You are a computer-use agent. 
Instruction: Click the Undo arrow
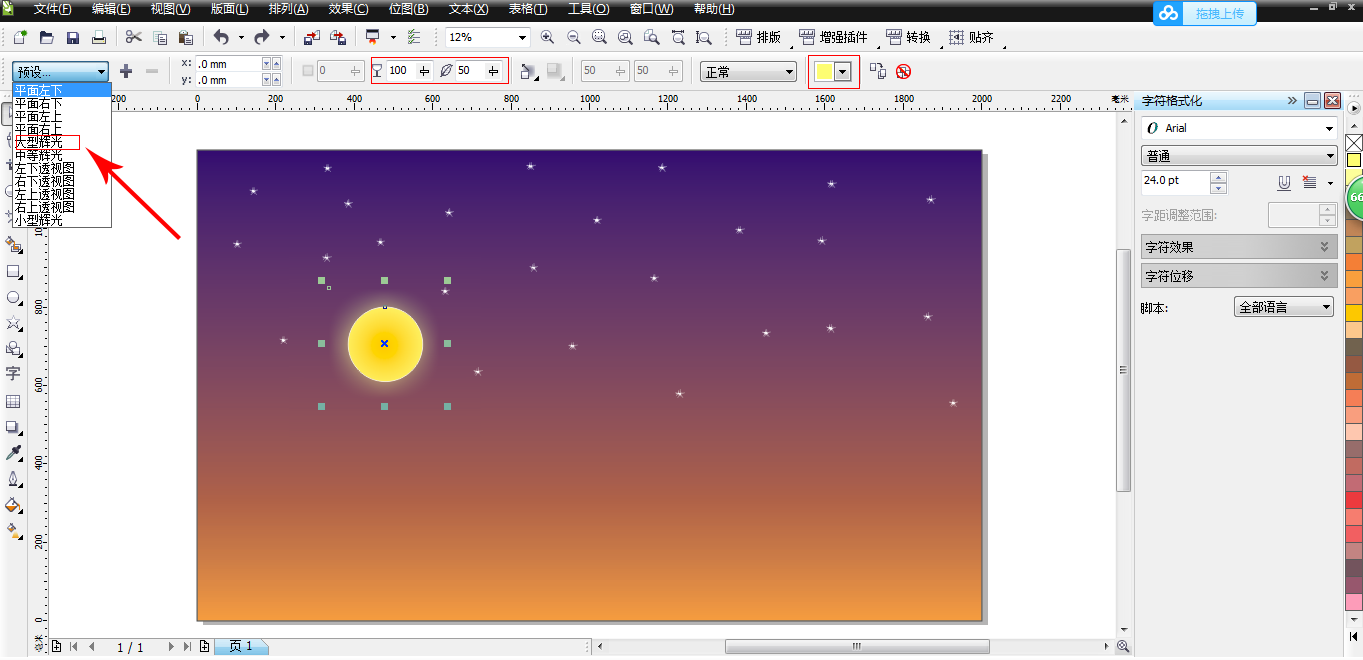pyautogui.click(x=221, y=38)
